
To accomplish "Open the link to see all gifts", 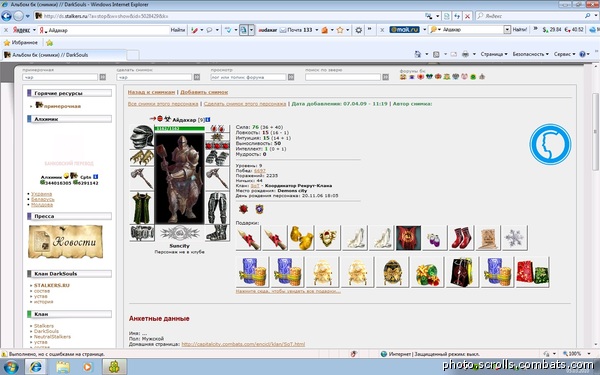I will (288, 291).
